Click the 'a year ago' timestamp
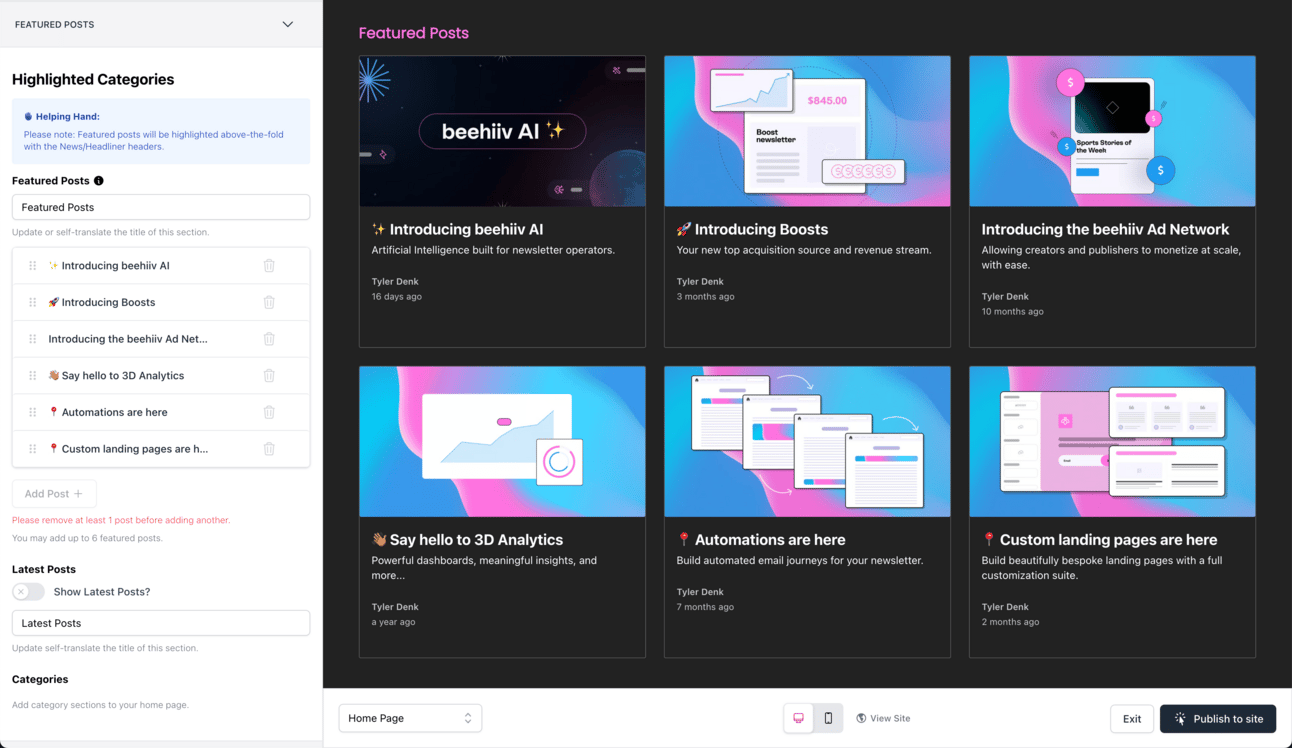Image resolution: width=1292 pixels, height=748 pixels. pos(393,622)
